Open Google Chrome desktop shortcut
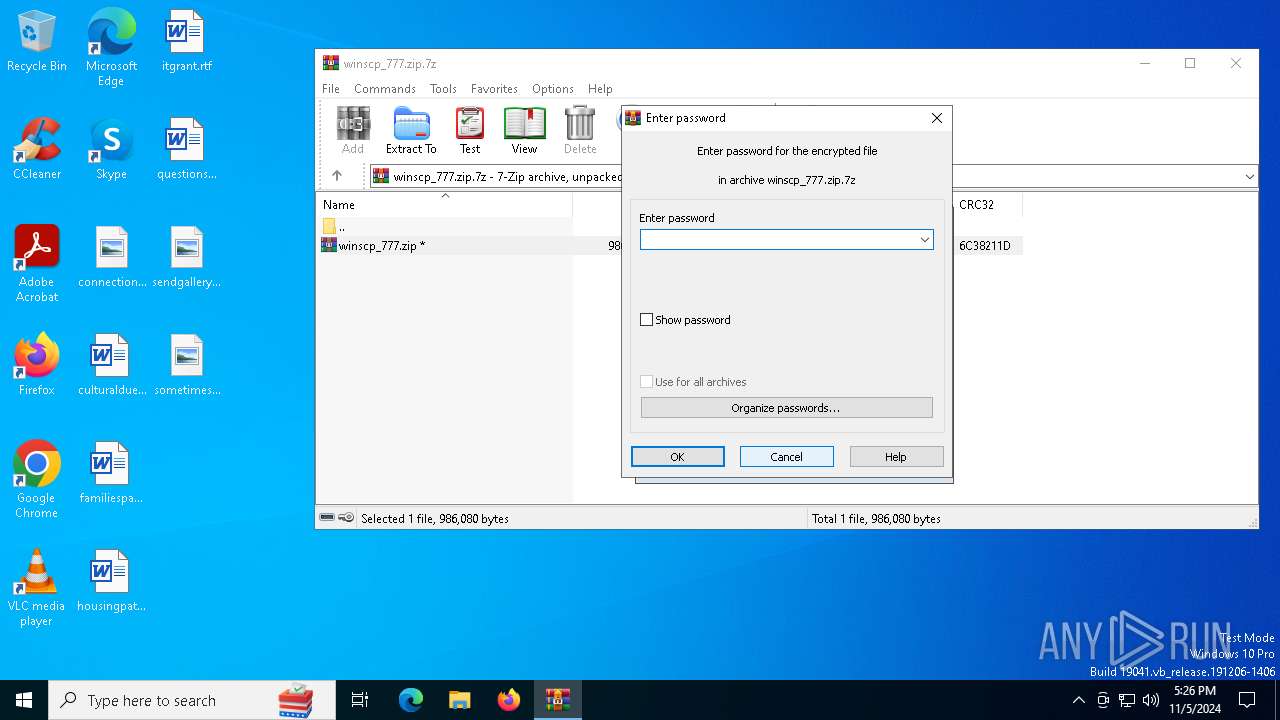This screenshot has width=1280, height=720. [x=36, y=480]
